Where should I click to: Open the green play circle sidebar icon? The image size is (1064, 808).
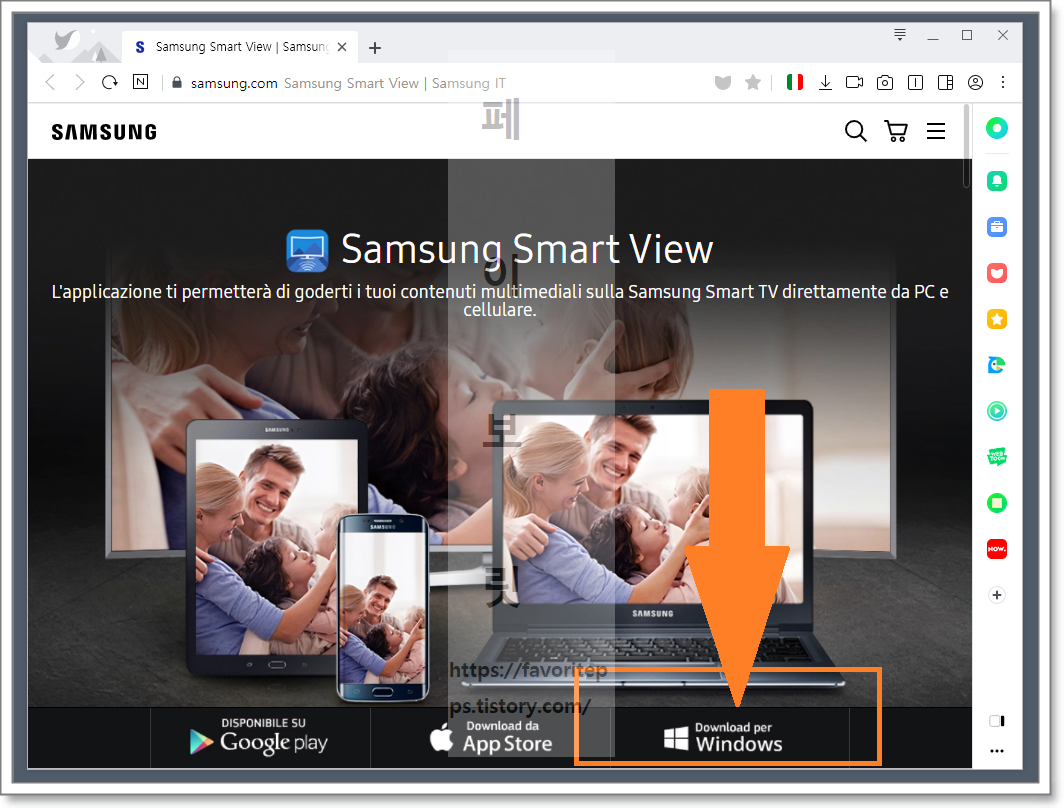(x=996, y=411)
